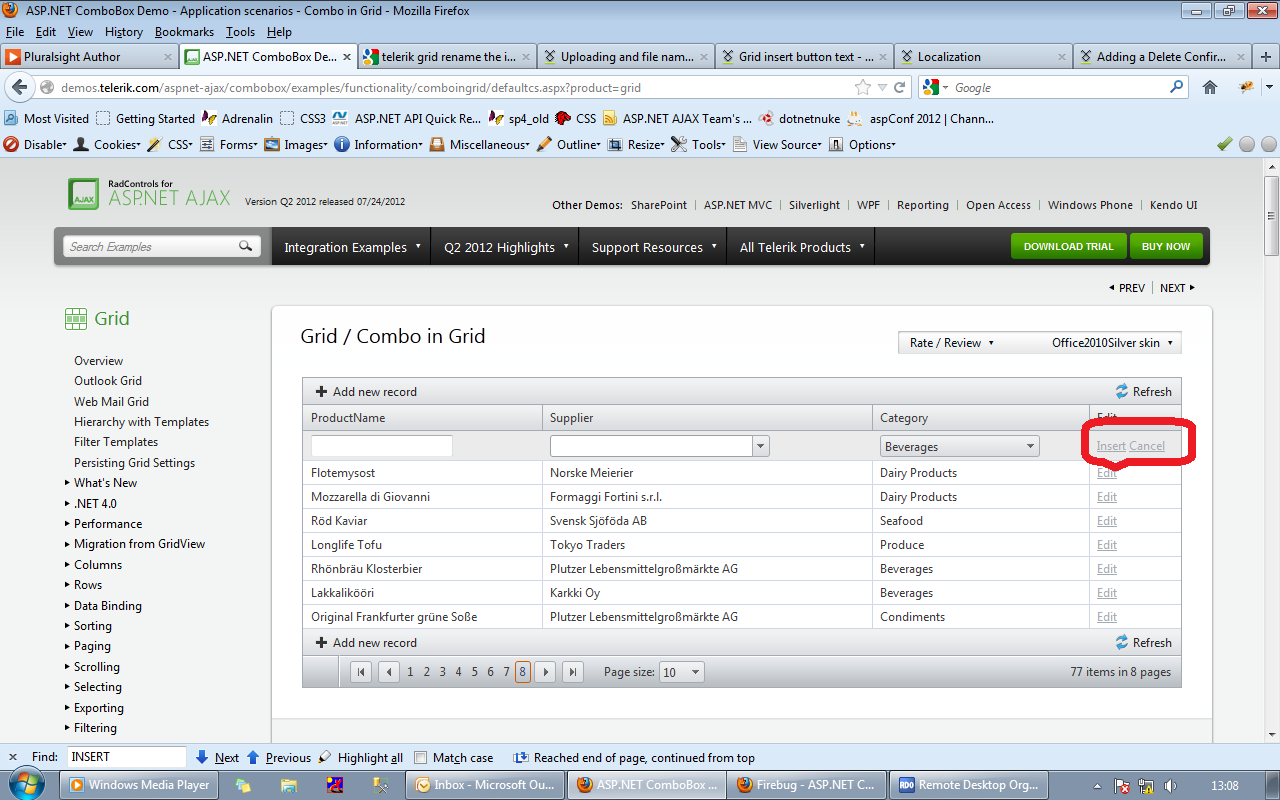This screenshot has width=1280, height=800.
Task: Go to the next grid page arrow
Action: [x=545, y=672]
